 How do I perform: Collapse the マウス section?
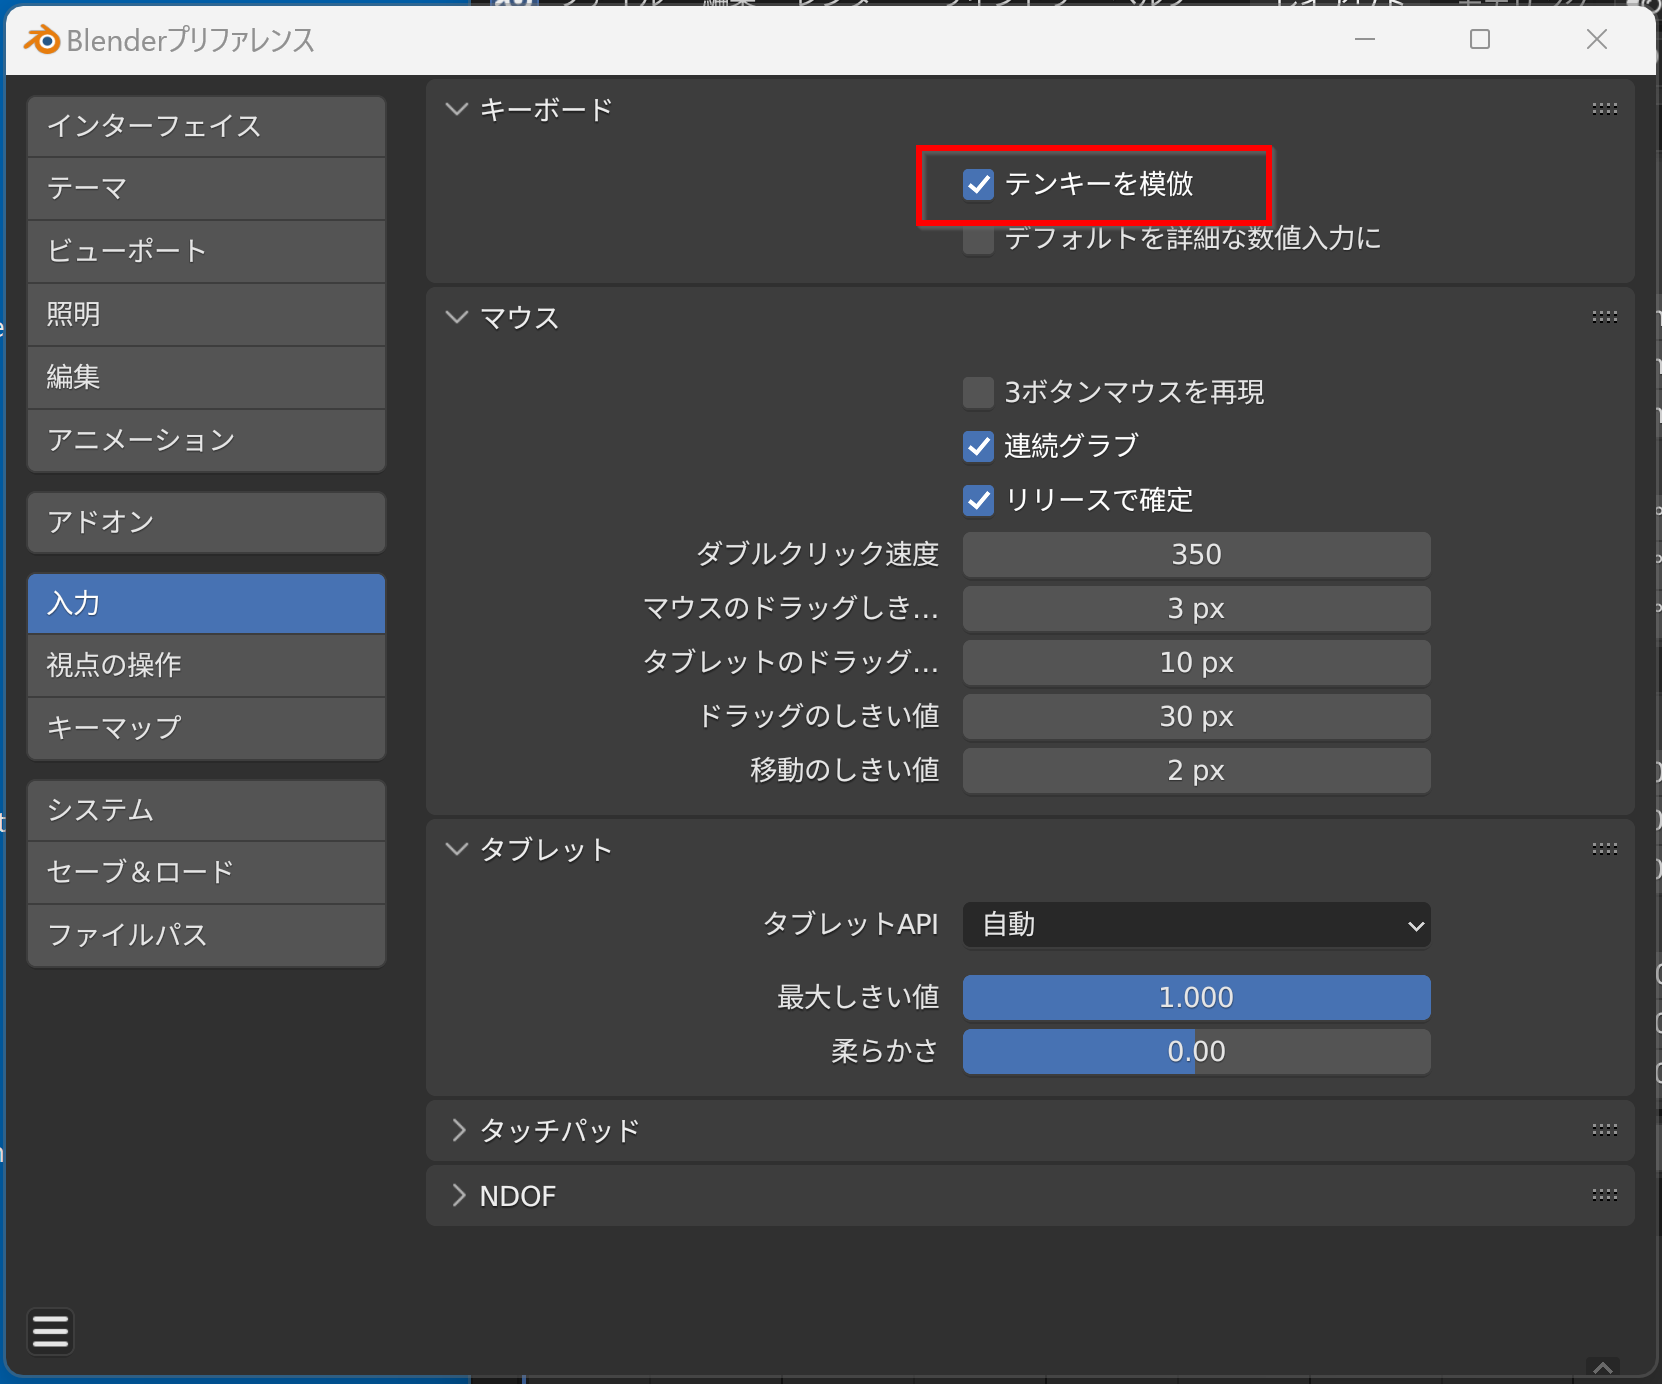tap(457, 317)
